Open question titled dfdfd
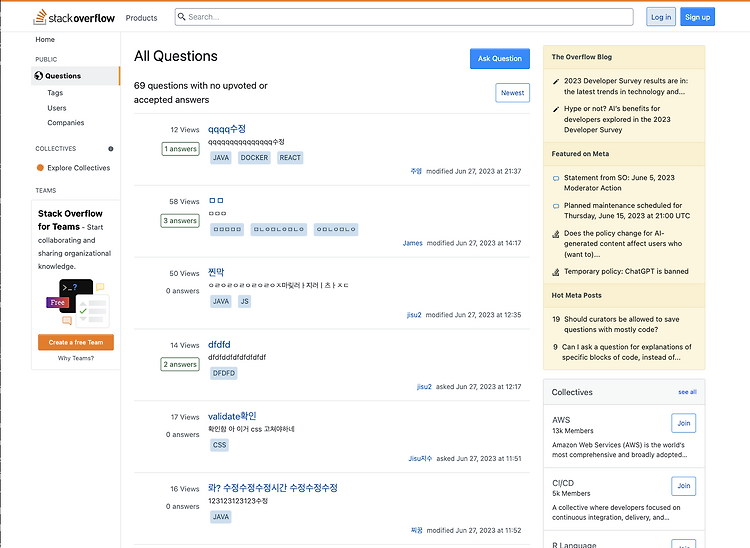 219,345
